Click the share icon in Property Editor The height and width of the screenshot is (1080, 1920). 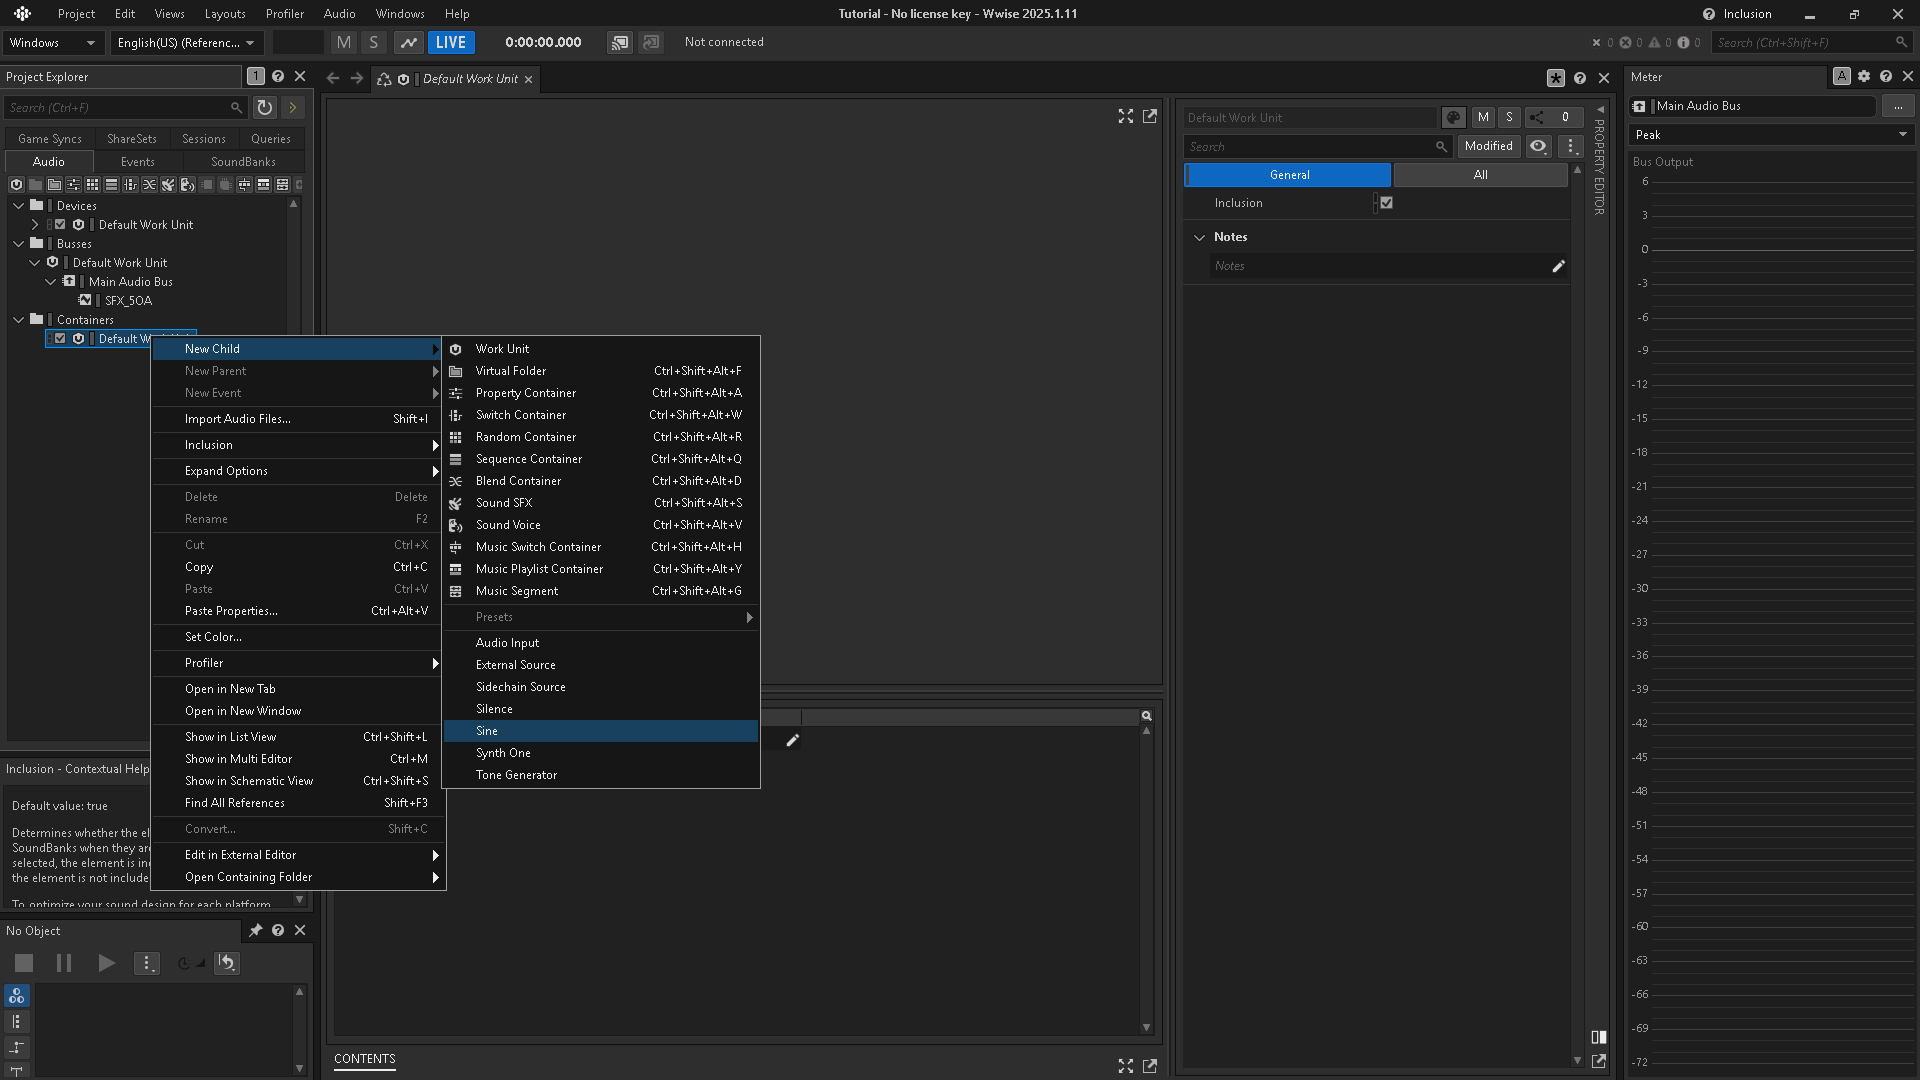click(x=1537, y=117)
